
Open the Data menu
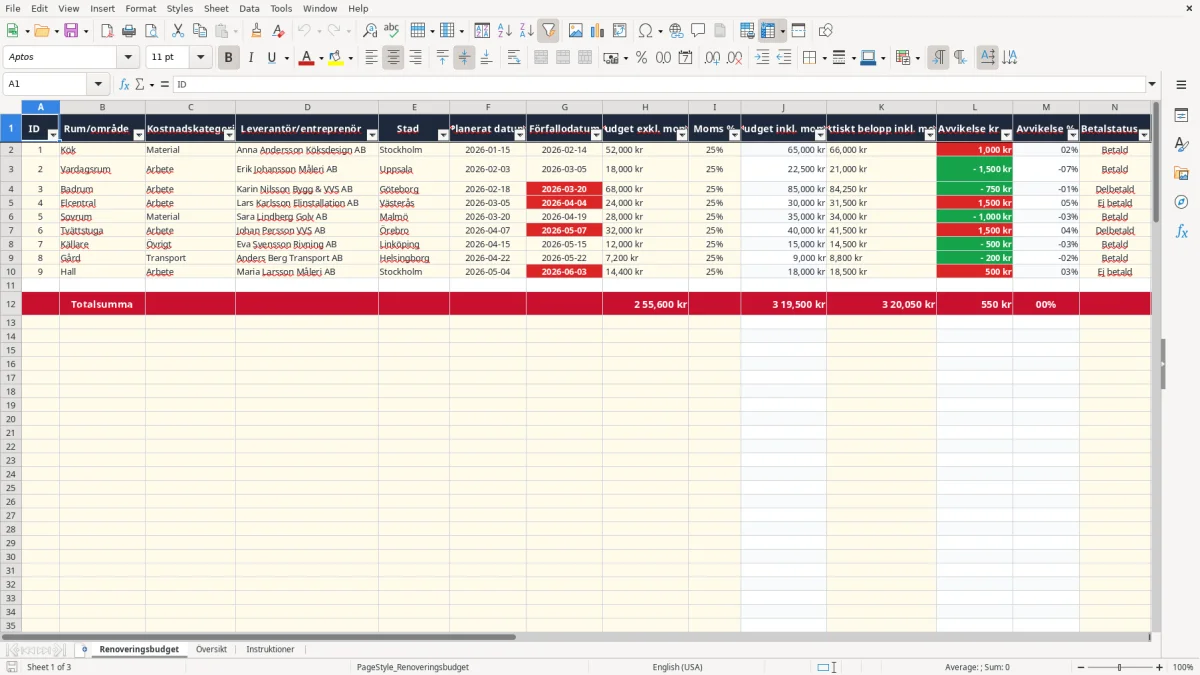pyautogui.click(x=249, y=8)
